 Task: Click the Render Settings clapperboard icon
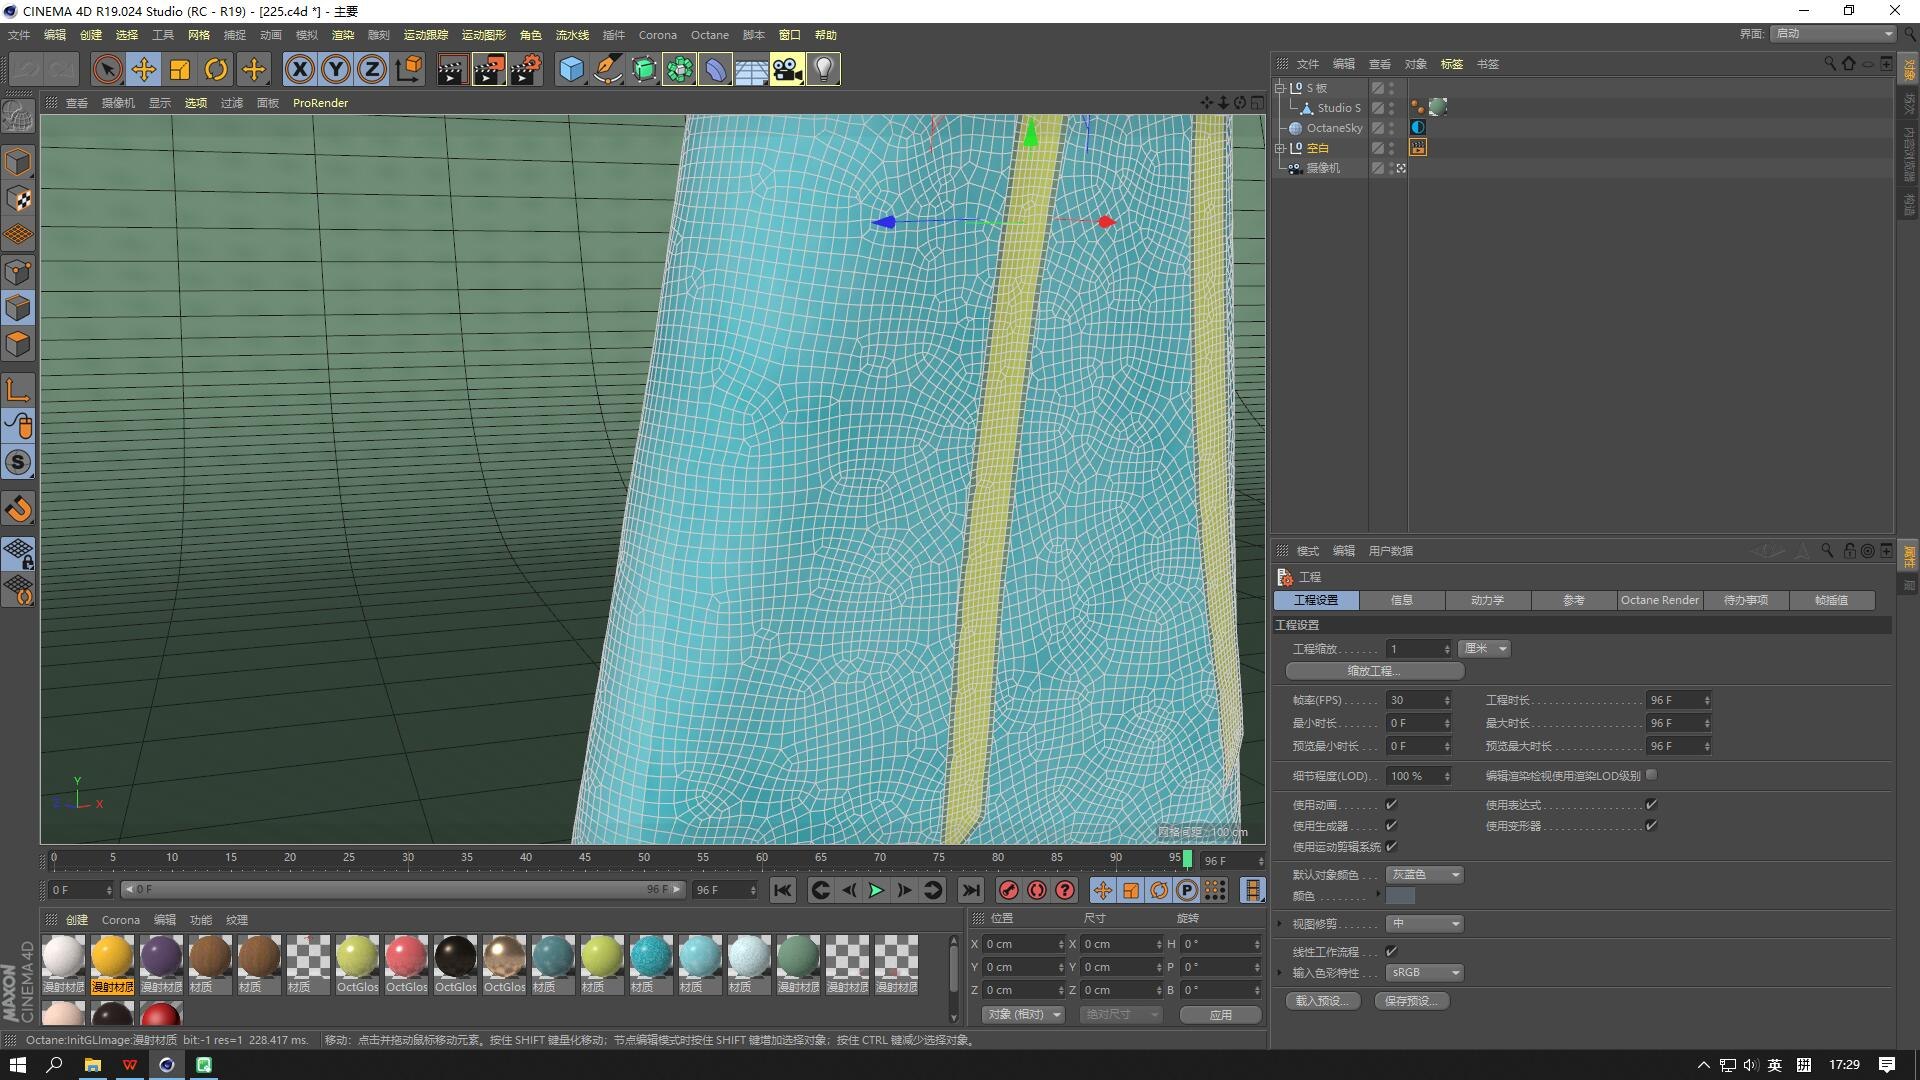pos(525,69)
